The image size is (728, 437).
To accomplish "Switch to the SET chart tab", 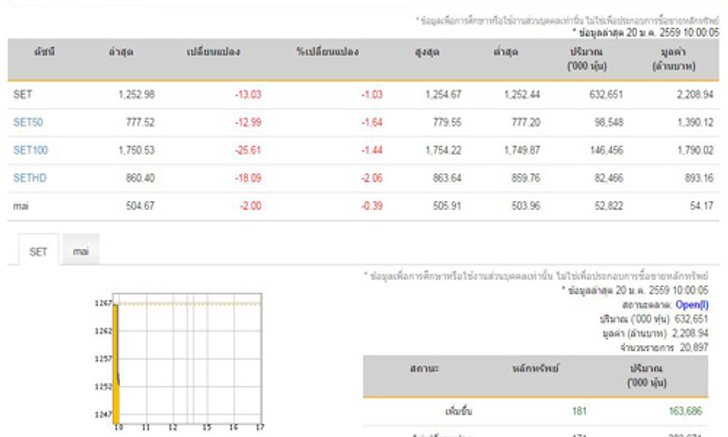I will pyautogui.click(x=39, y=250).
